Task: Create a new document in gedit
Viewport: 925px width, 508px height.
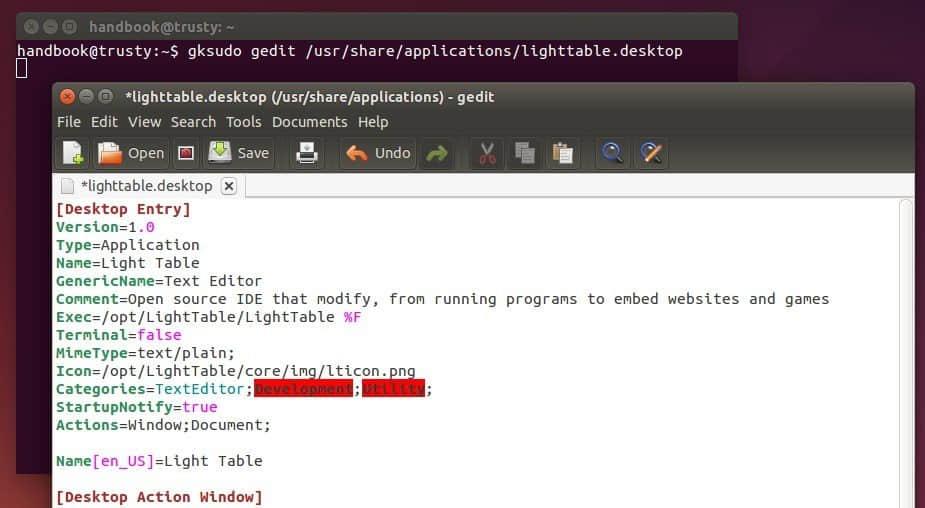Action: click(73, 153)
